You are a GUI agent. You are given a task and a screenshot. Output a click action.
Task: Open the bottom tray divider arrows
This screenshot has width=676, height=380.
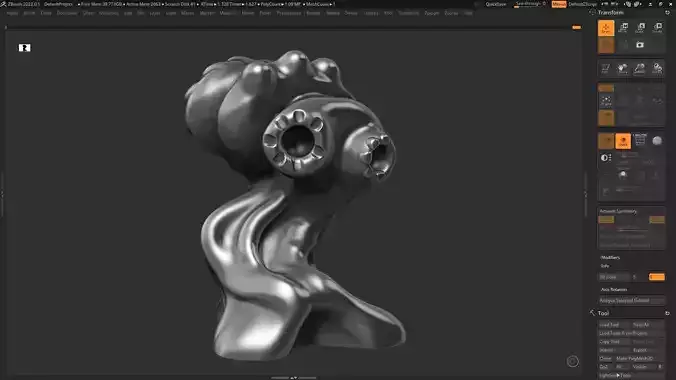pyautogui.click(x=294, y=377)
